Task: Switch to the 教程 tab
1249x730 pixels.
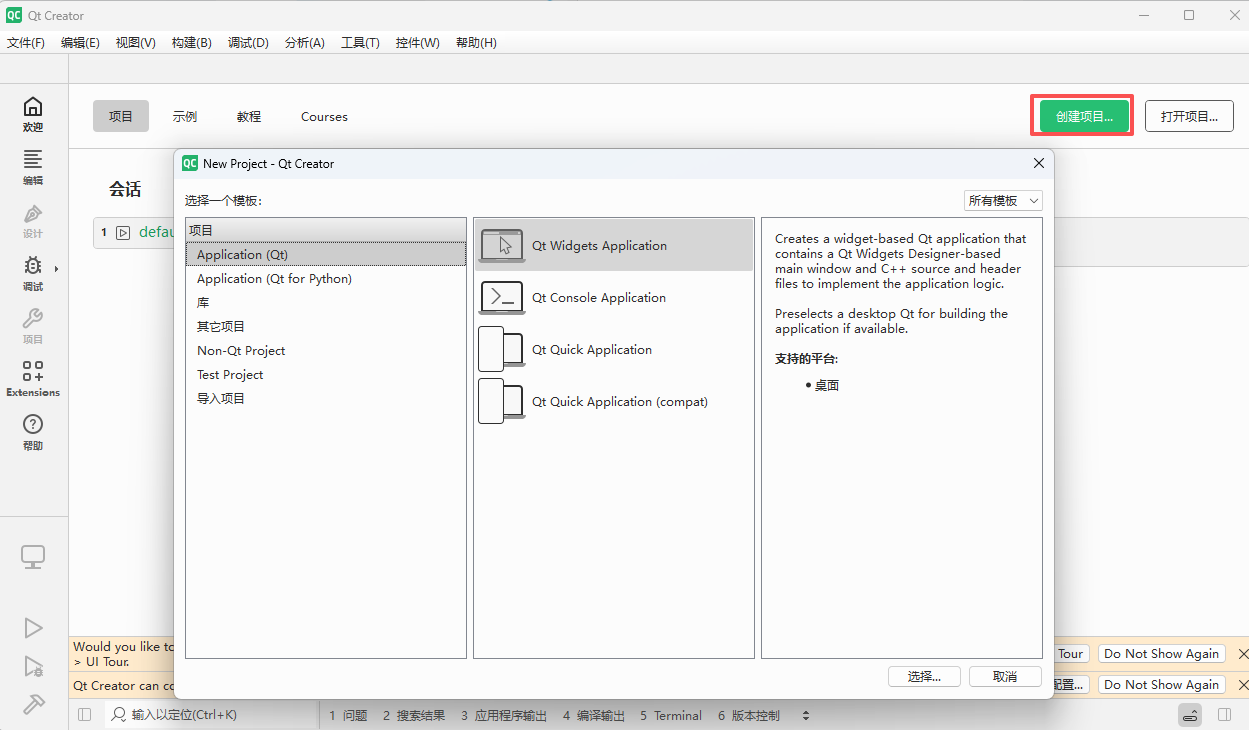Action: [x=249, y=116]
